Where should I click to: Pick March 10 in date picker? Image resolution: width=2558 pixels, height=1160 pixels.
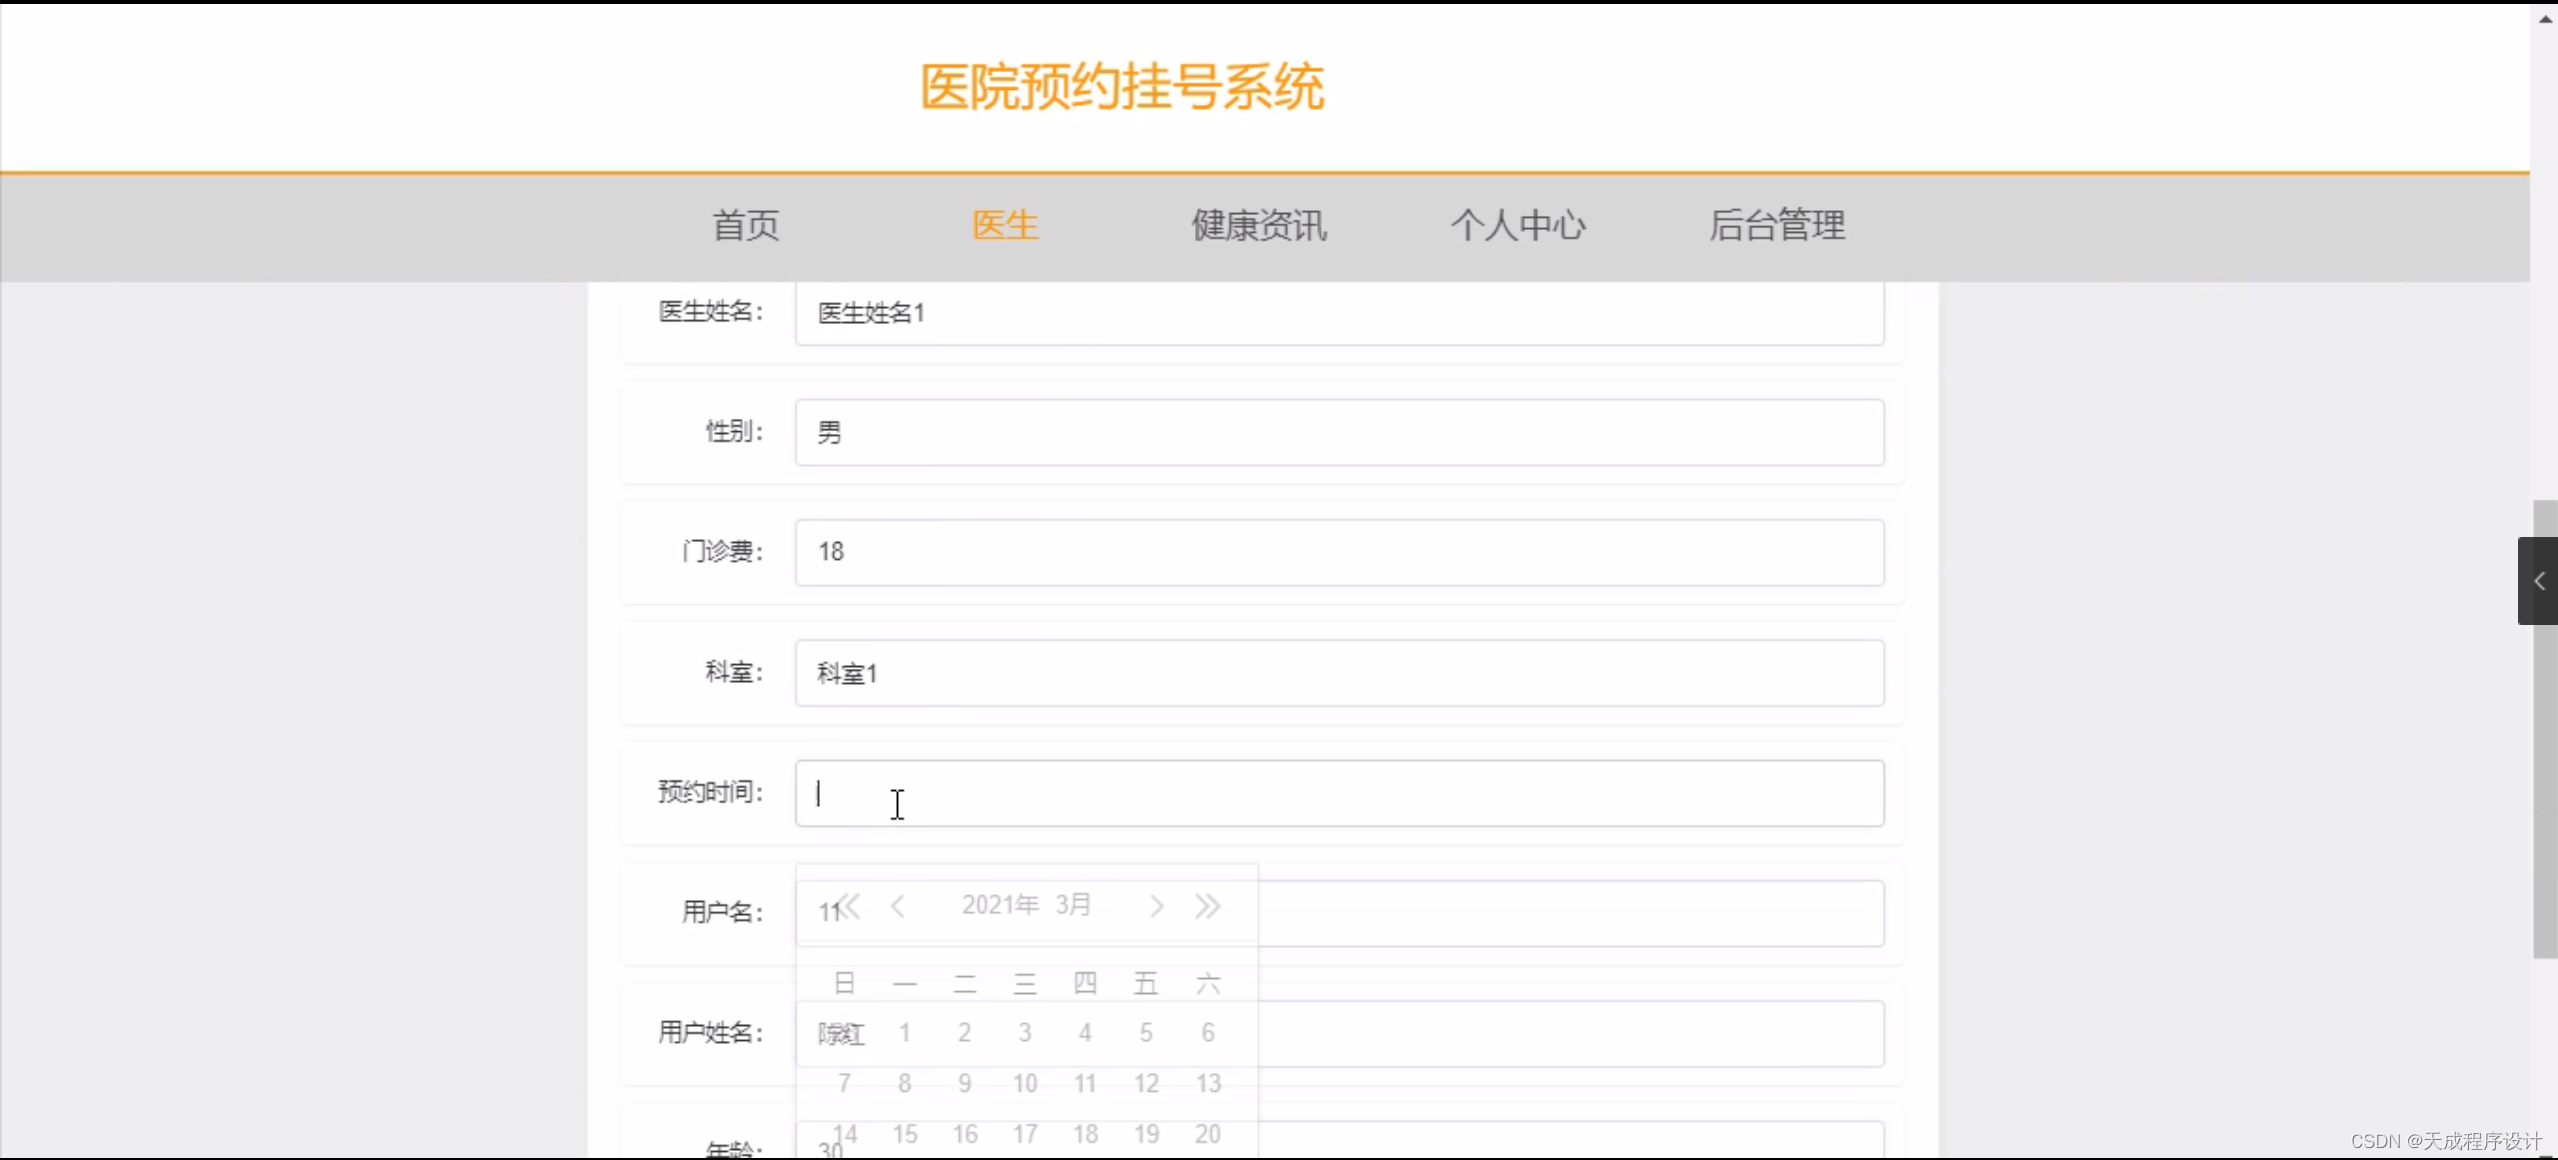click(x=1025, y=1083)
